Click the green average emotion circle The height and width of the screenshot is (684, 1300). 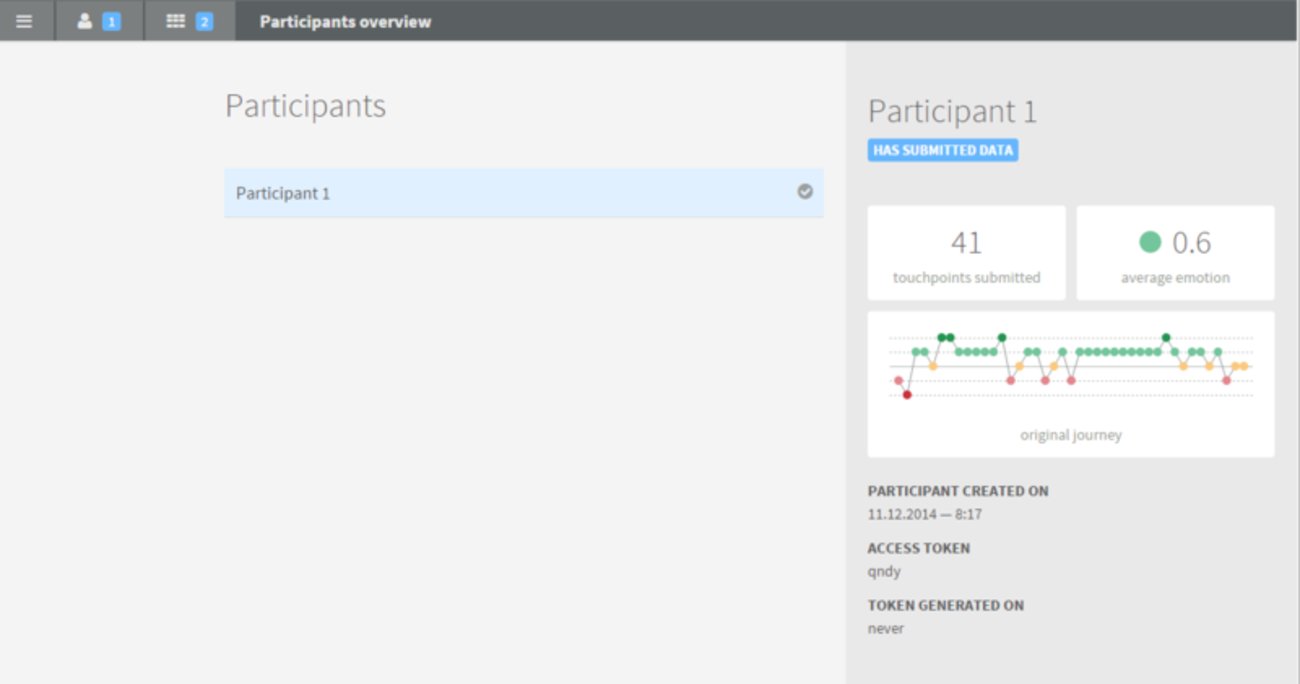(x=1150, y=242)
